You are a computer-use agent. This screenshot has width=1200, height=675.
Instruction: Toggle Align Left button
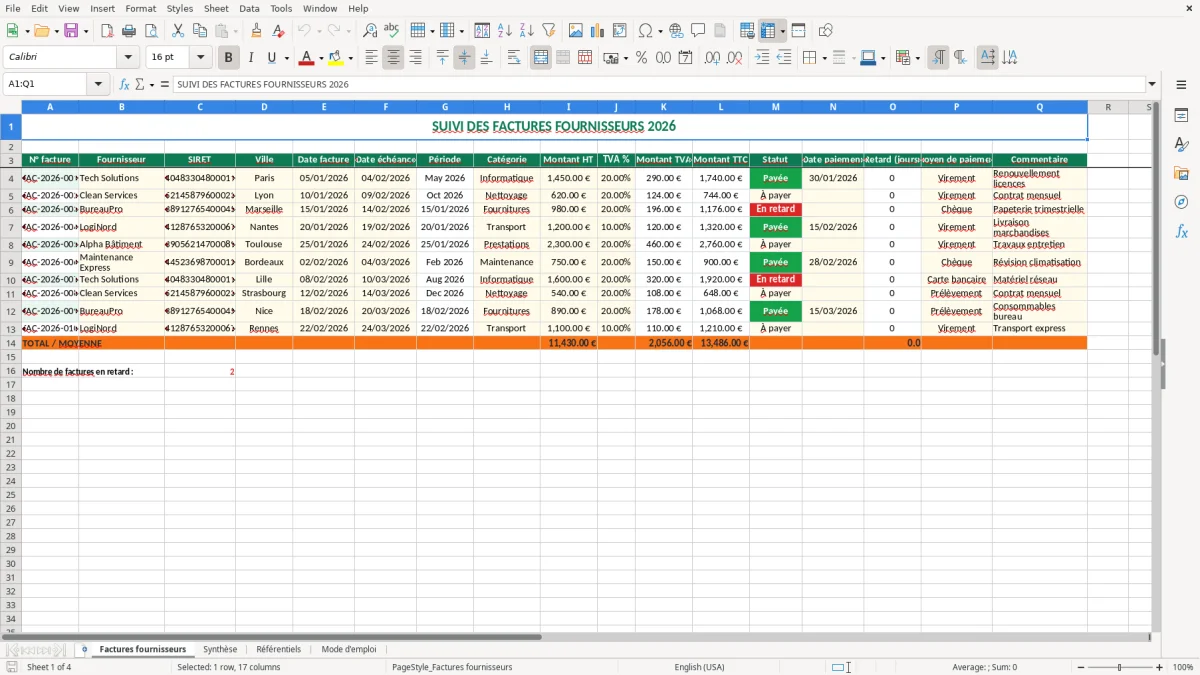point(371,58)
